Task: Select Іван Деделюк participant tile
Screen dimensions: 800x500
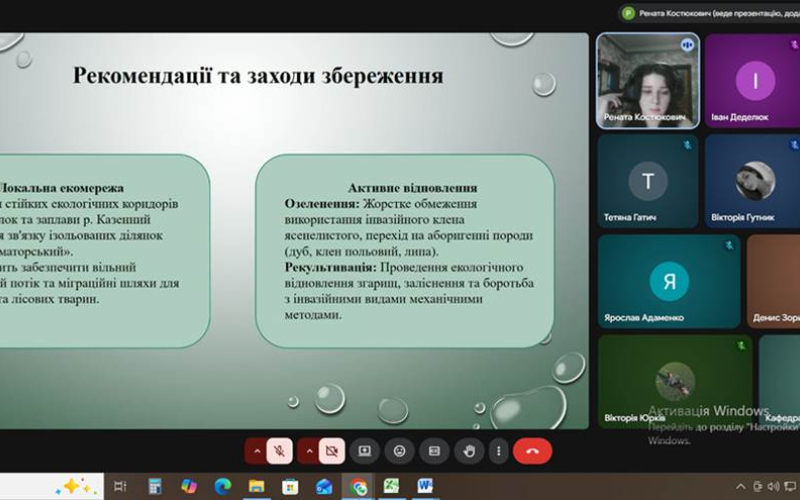Action: click(752, 81)
